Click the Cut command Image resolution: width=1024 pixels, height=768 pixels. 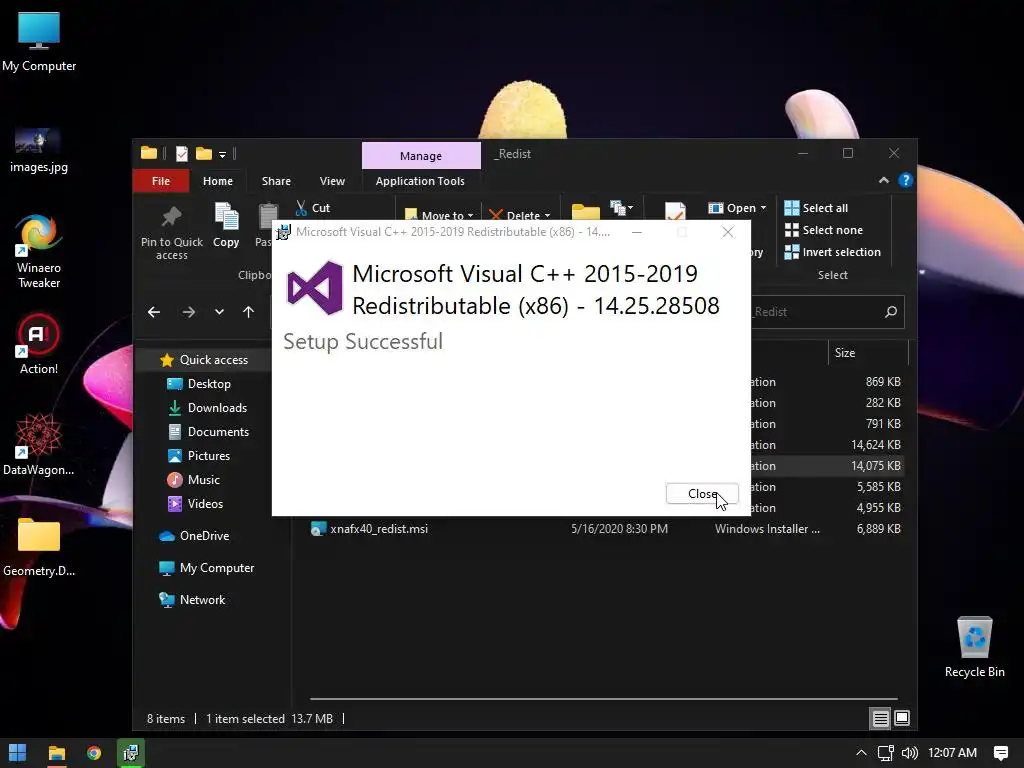click(x=313, y=208)
